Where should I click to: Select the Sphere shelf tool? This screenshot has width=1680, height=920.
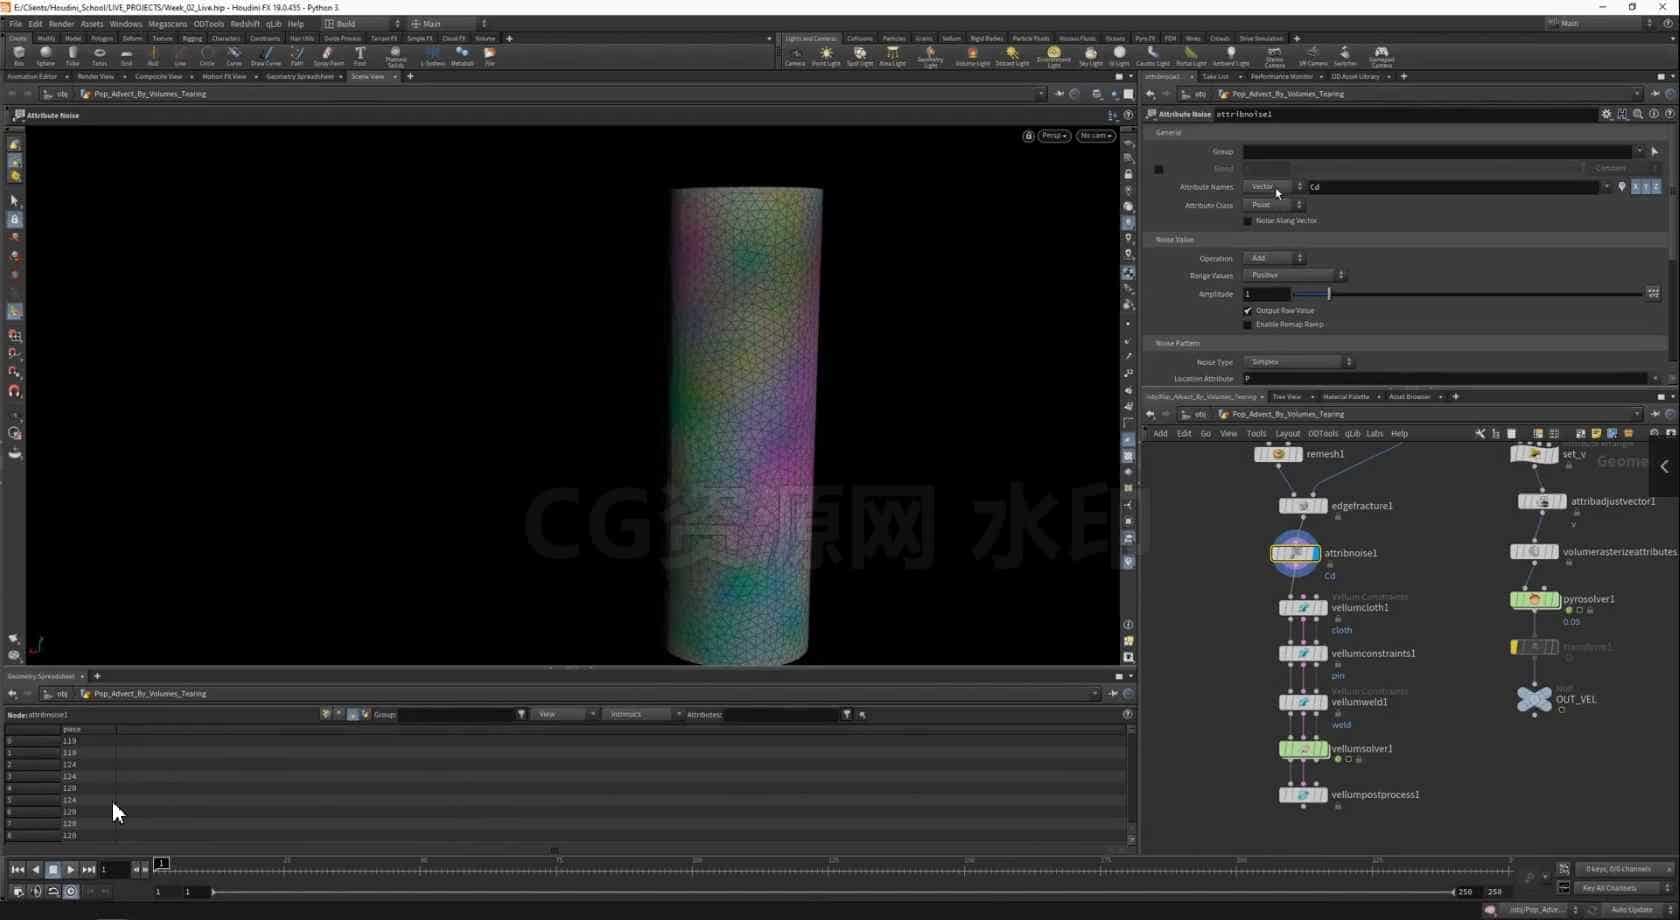[x=46, y=56]
